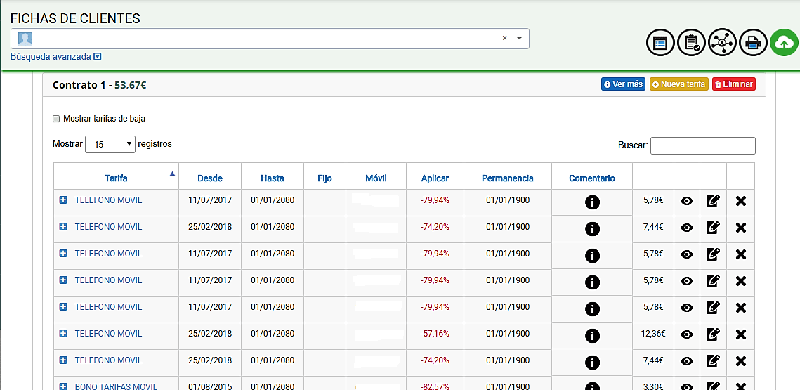Open the client selector dropdown arrow
This screenshot has height=390, width=800.
[x=519, y=38]
